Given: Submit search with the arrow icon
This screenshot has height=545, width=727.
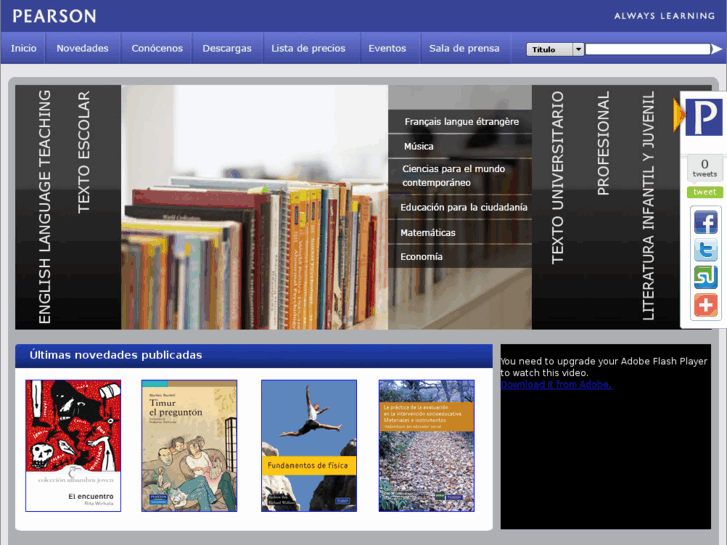Looking at the screenshot, I should [x=717, y=49].
